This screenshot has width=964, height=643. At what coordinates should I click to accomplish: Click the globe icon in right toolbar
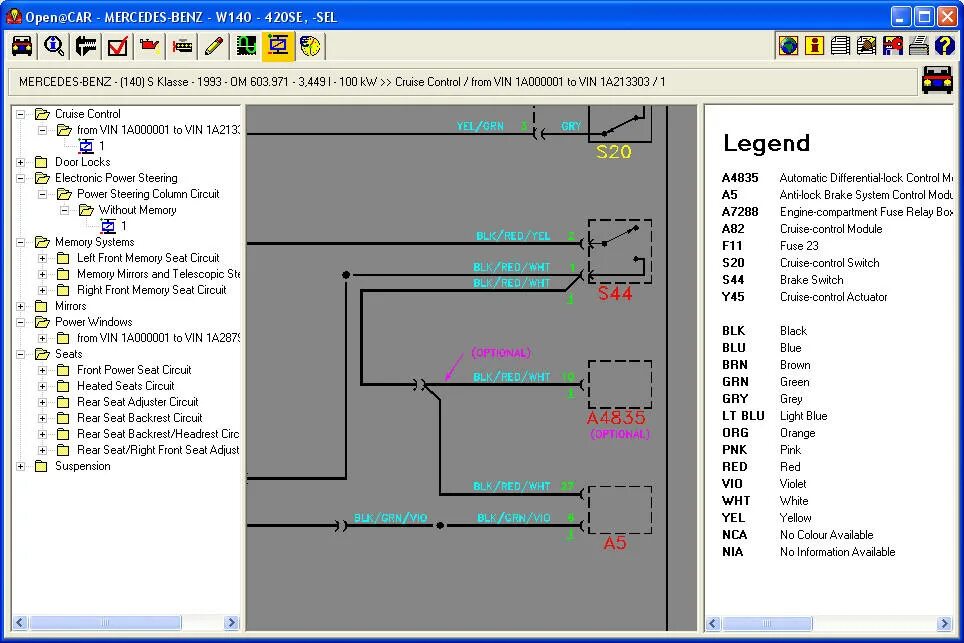[788, 45]
